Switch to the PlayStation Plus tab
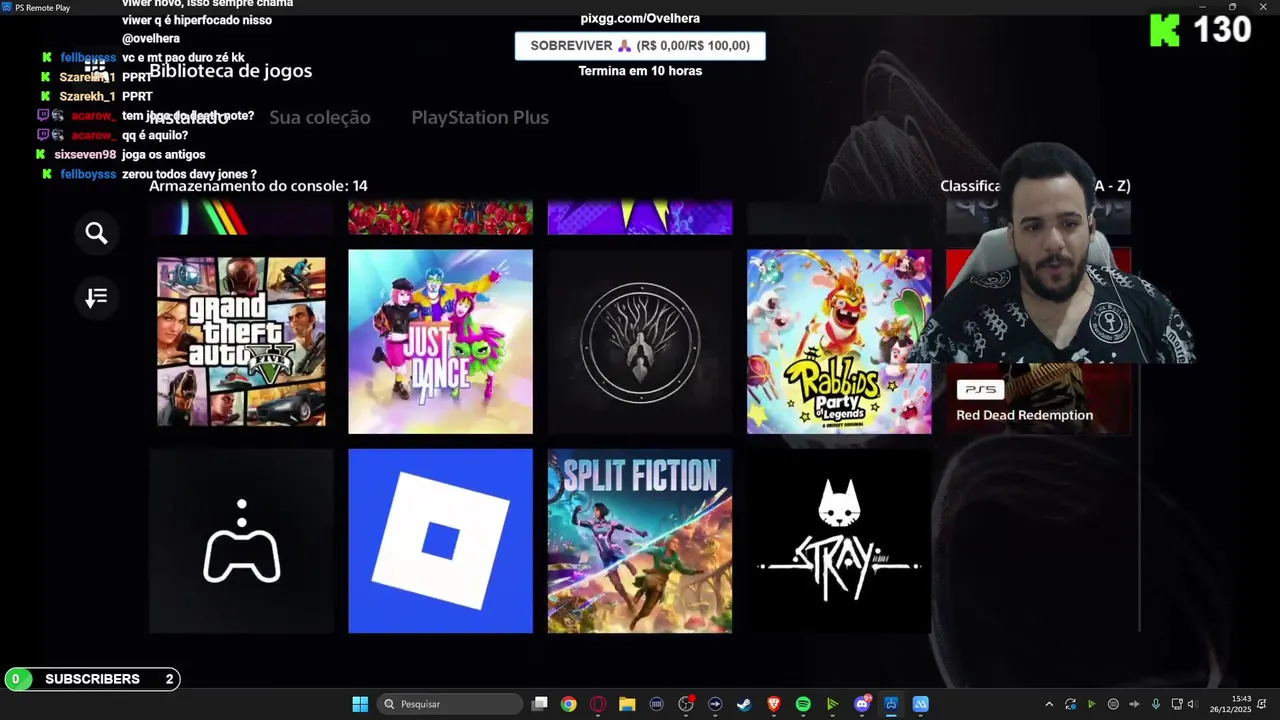The width and height of the screenshot is (1280, 720). [x=480, y=118]
